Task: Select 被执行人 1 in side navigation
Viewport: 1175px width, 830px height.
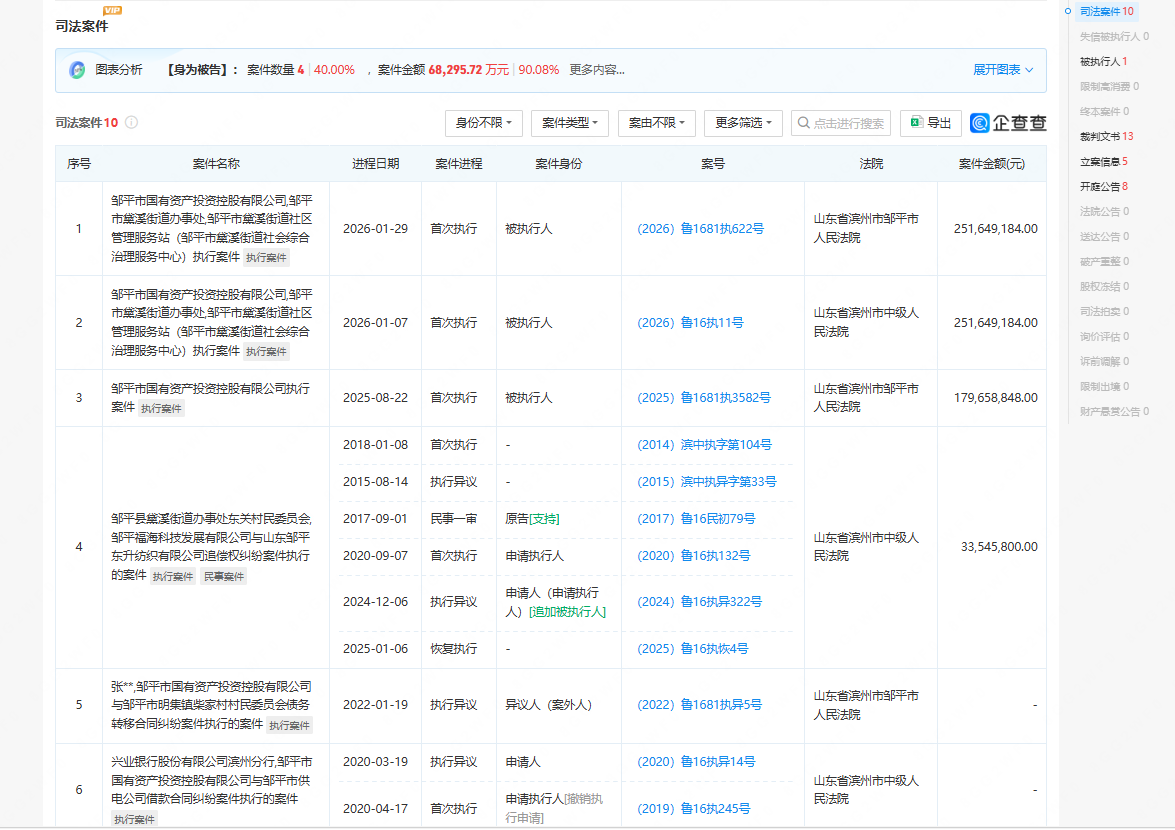Action: coord(1103,61)
